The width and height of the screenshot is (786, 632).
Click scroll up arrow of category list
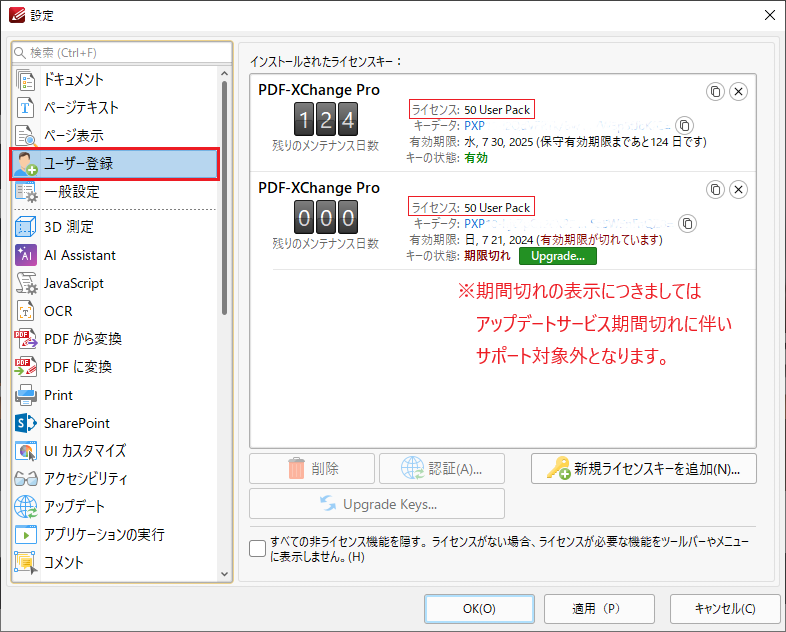click(x=224, y=73)
